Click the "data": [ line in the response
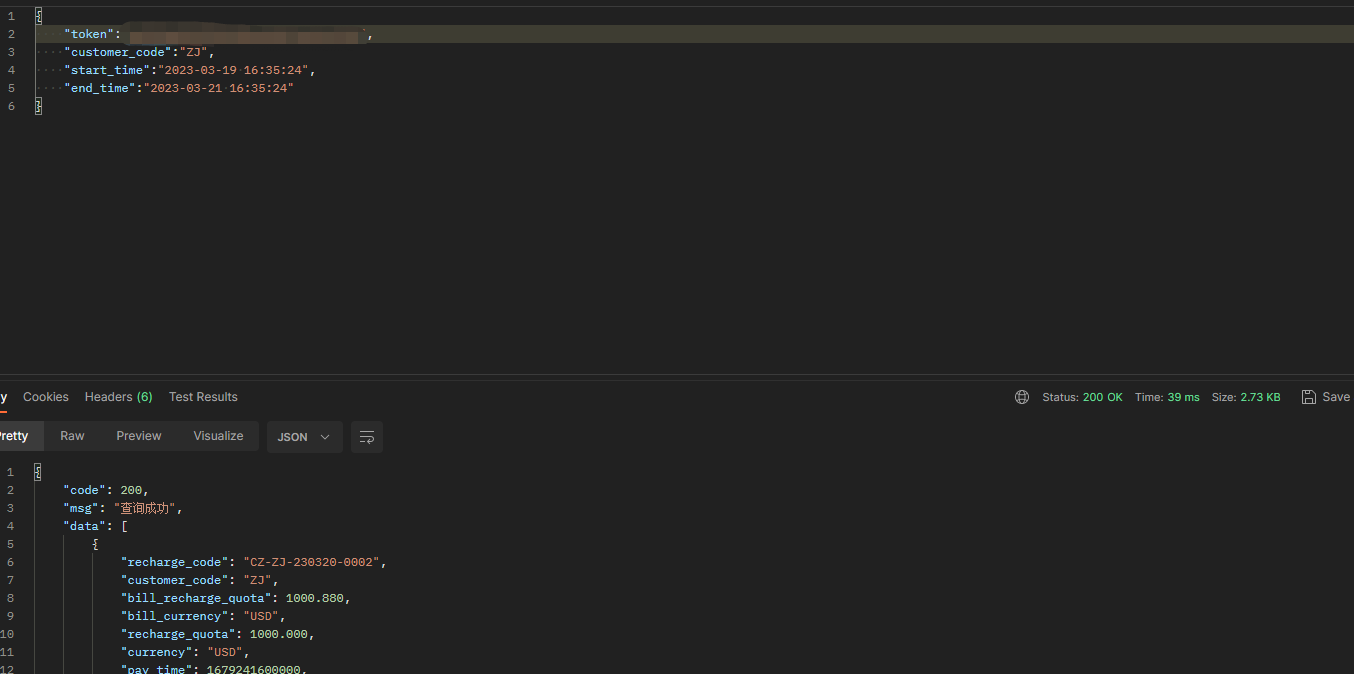Image resolution: width=1354 pixels, height=674 pixels. [x=96, y=526]
